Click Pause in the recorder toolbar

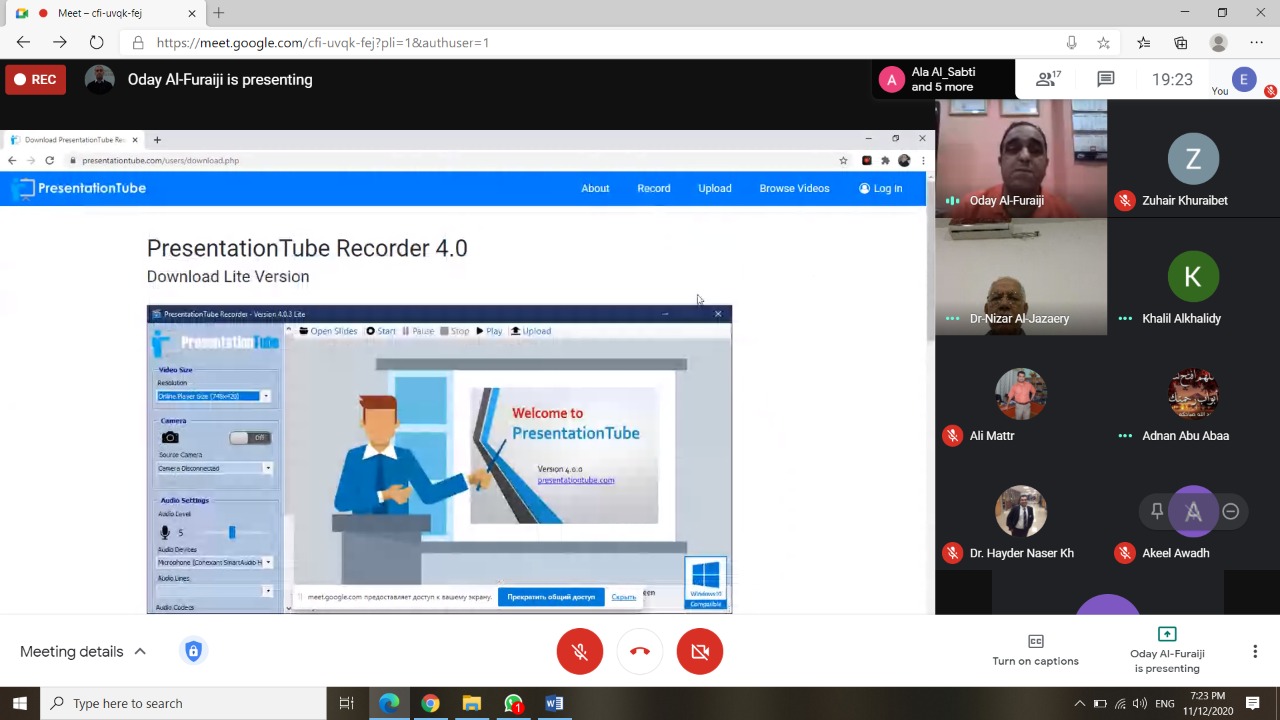(x=418, y=331)
